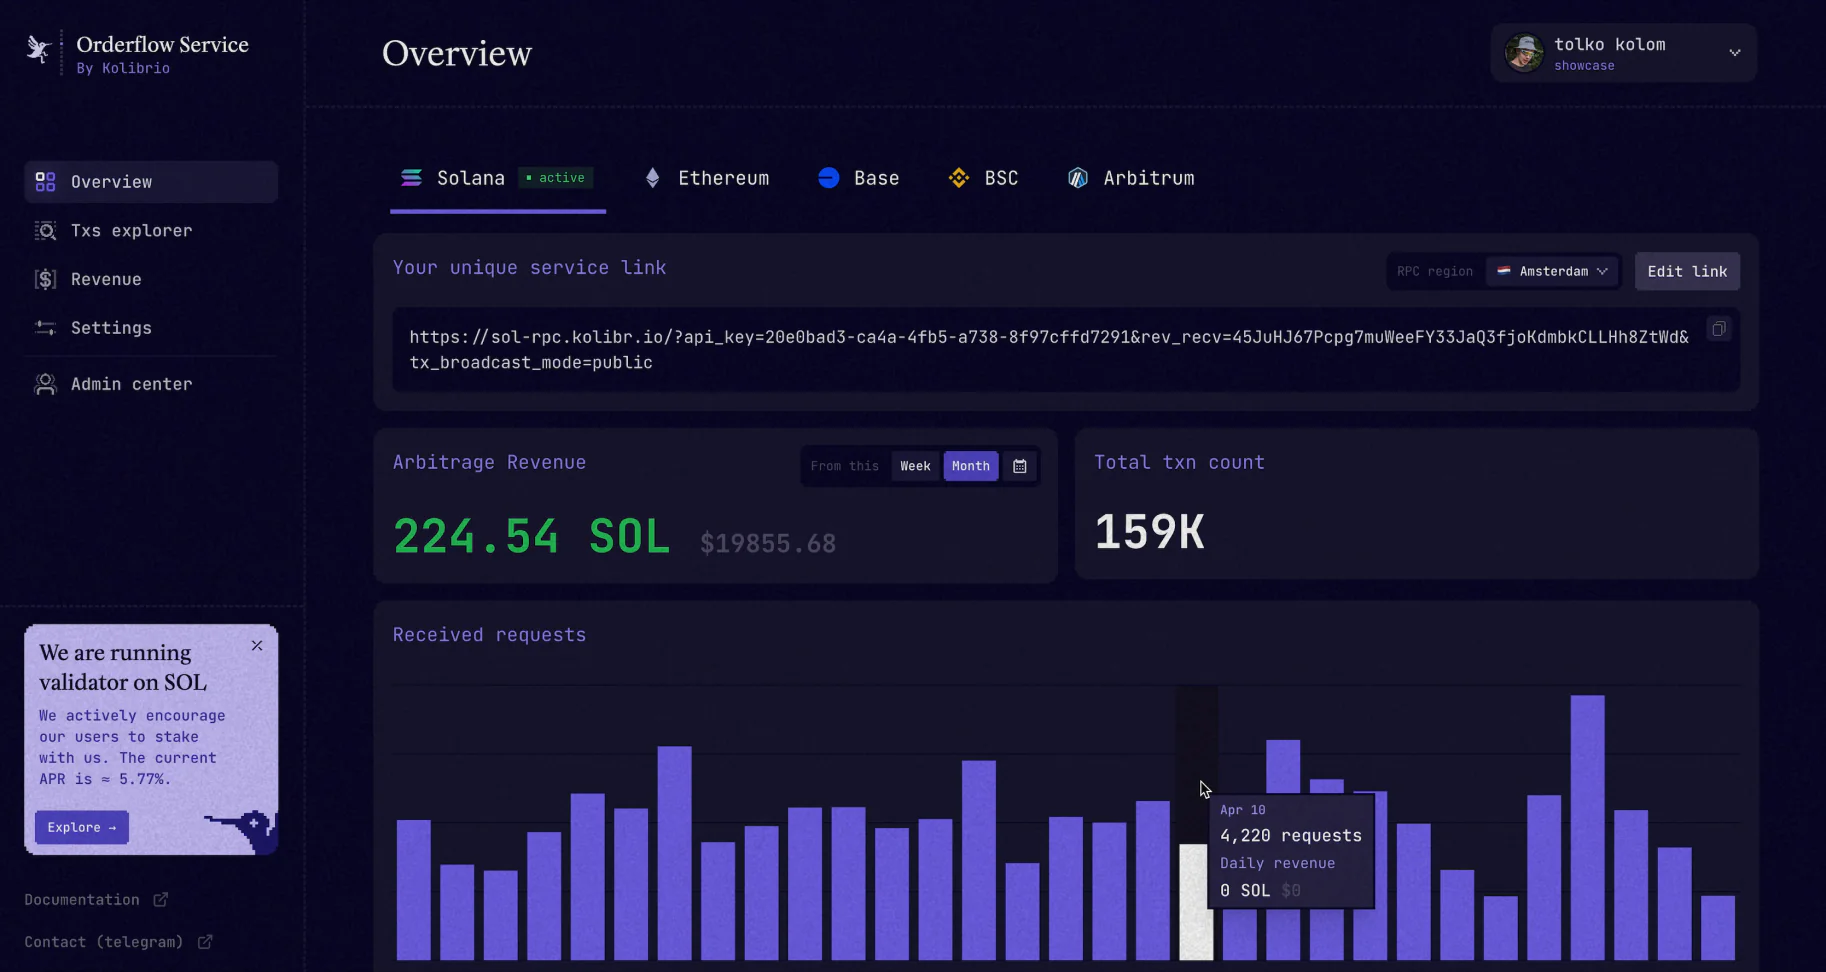
Task: Open Settings from sidebar
Action: click(x=151, y=328)
